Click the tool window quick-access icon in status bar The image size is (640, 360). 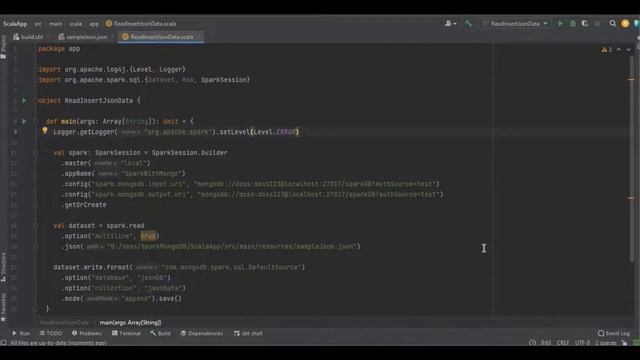[3, 342]
